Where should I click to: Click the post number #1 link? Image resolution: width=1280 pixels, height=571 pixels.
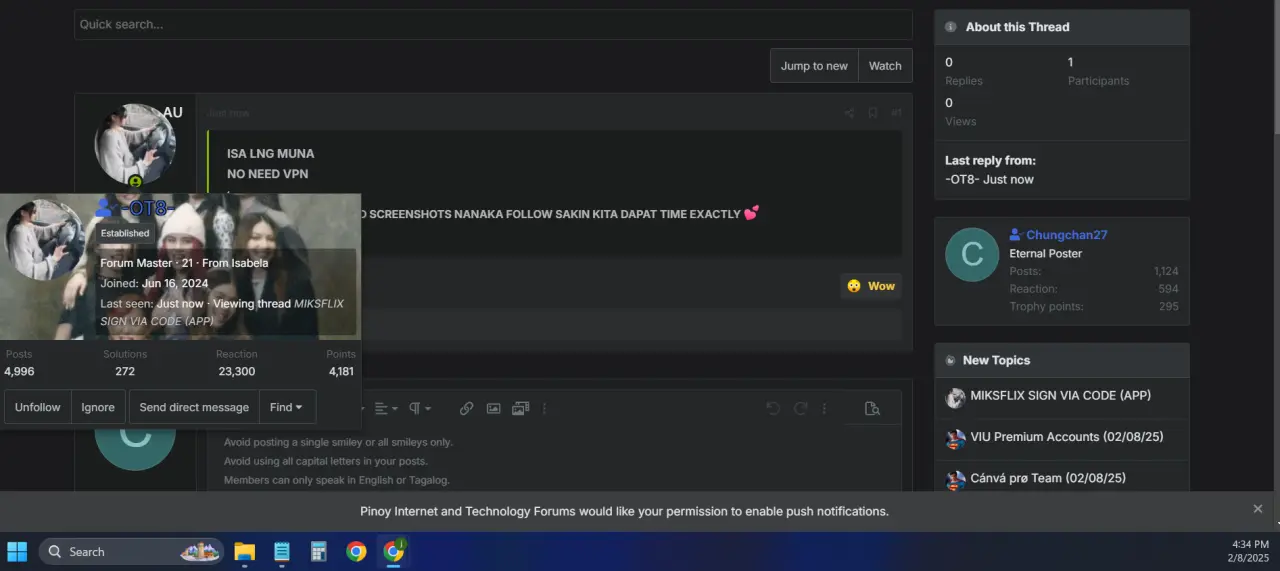(896, 113)
